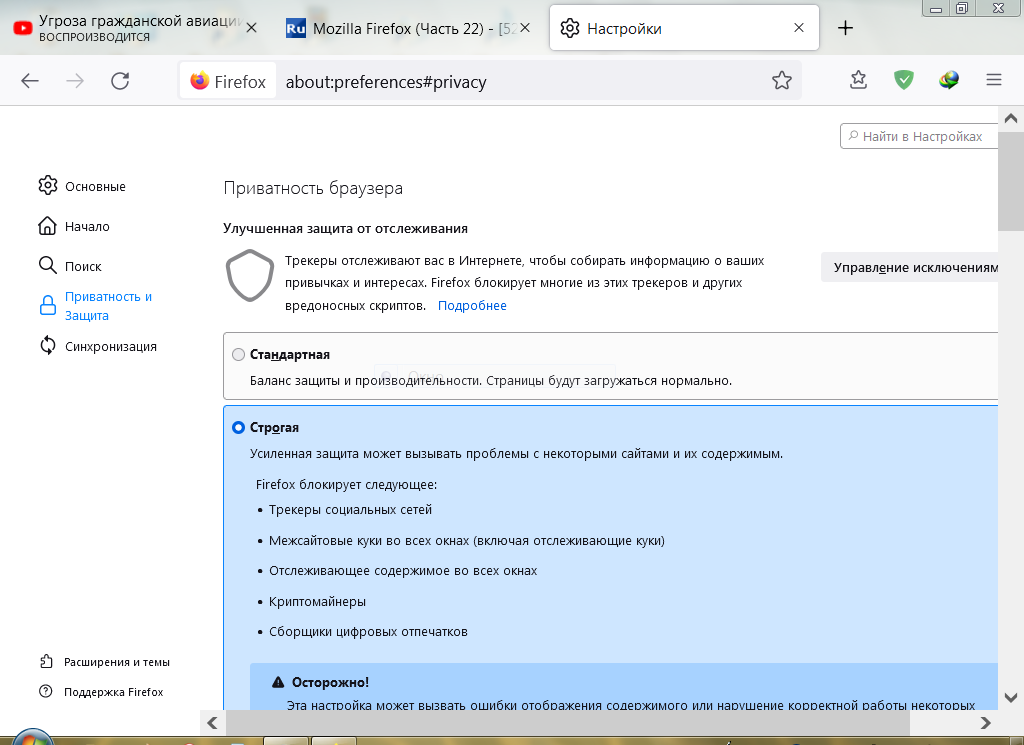Open the green shield adblock extension
This screenshot has height=745, width=1024.
pos(904,80)
